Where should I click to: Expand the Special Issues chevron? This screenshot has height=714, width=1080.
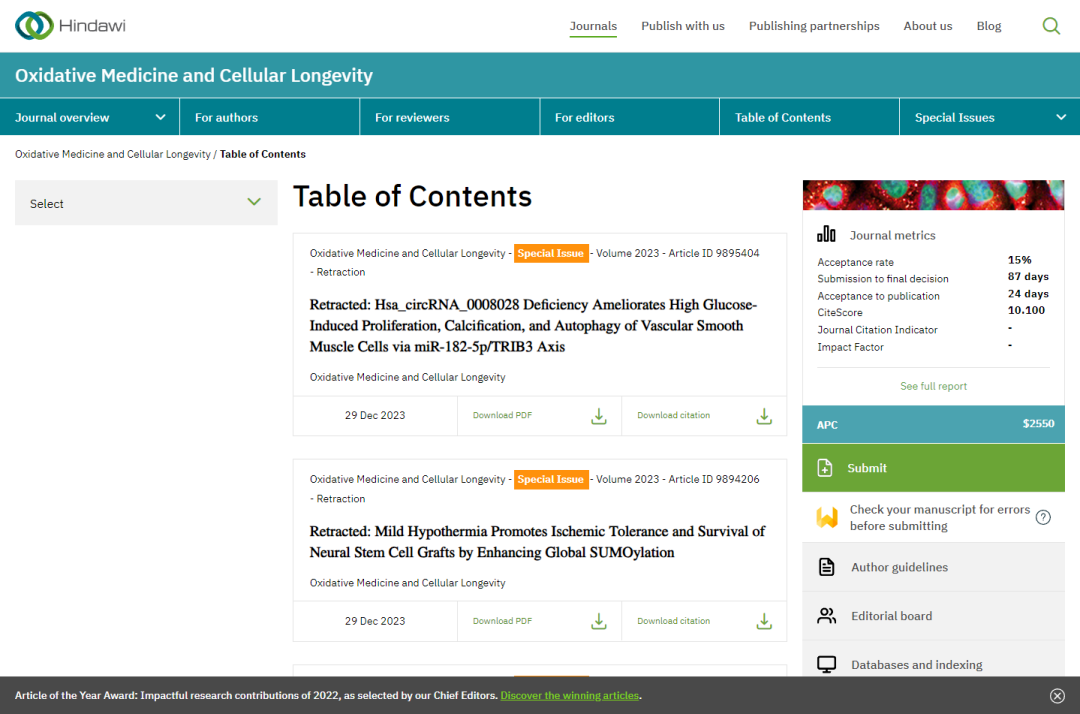click(x=1061, y=117)
